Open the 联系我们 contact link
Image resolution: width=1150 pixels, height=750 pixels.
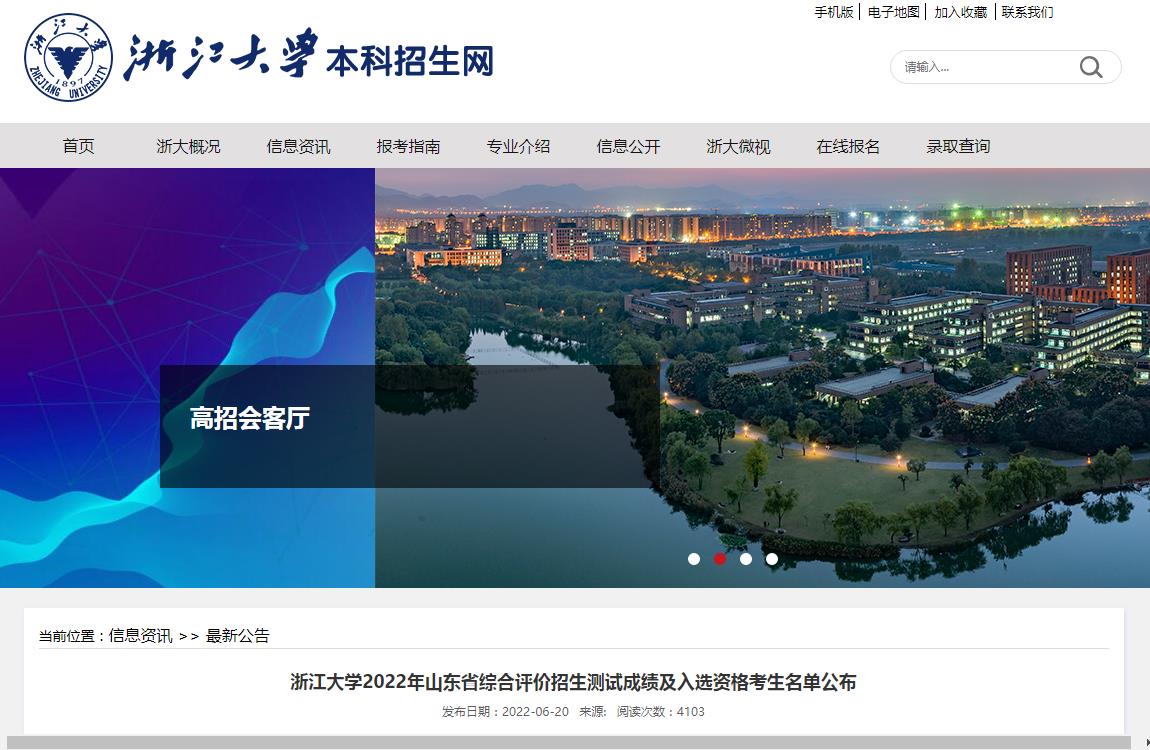pyautogui.click(x=1028, y=12)
